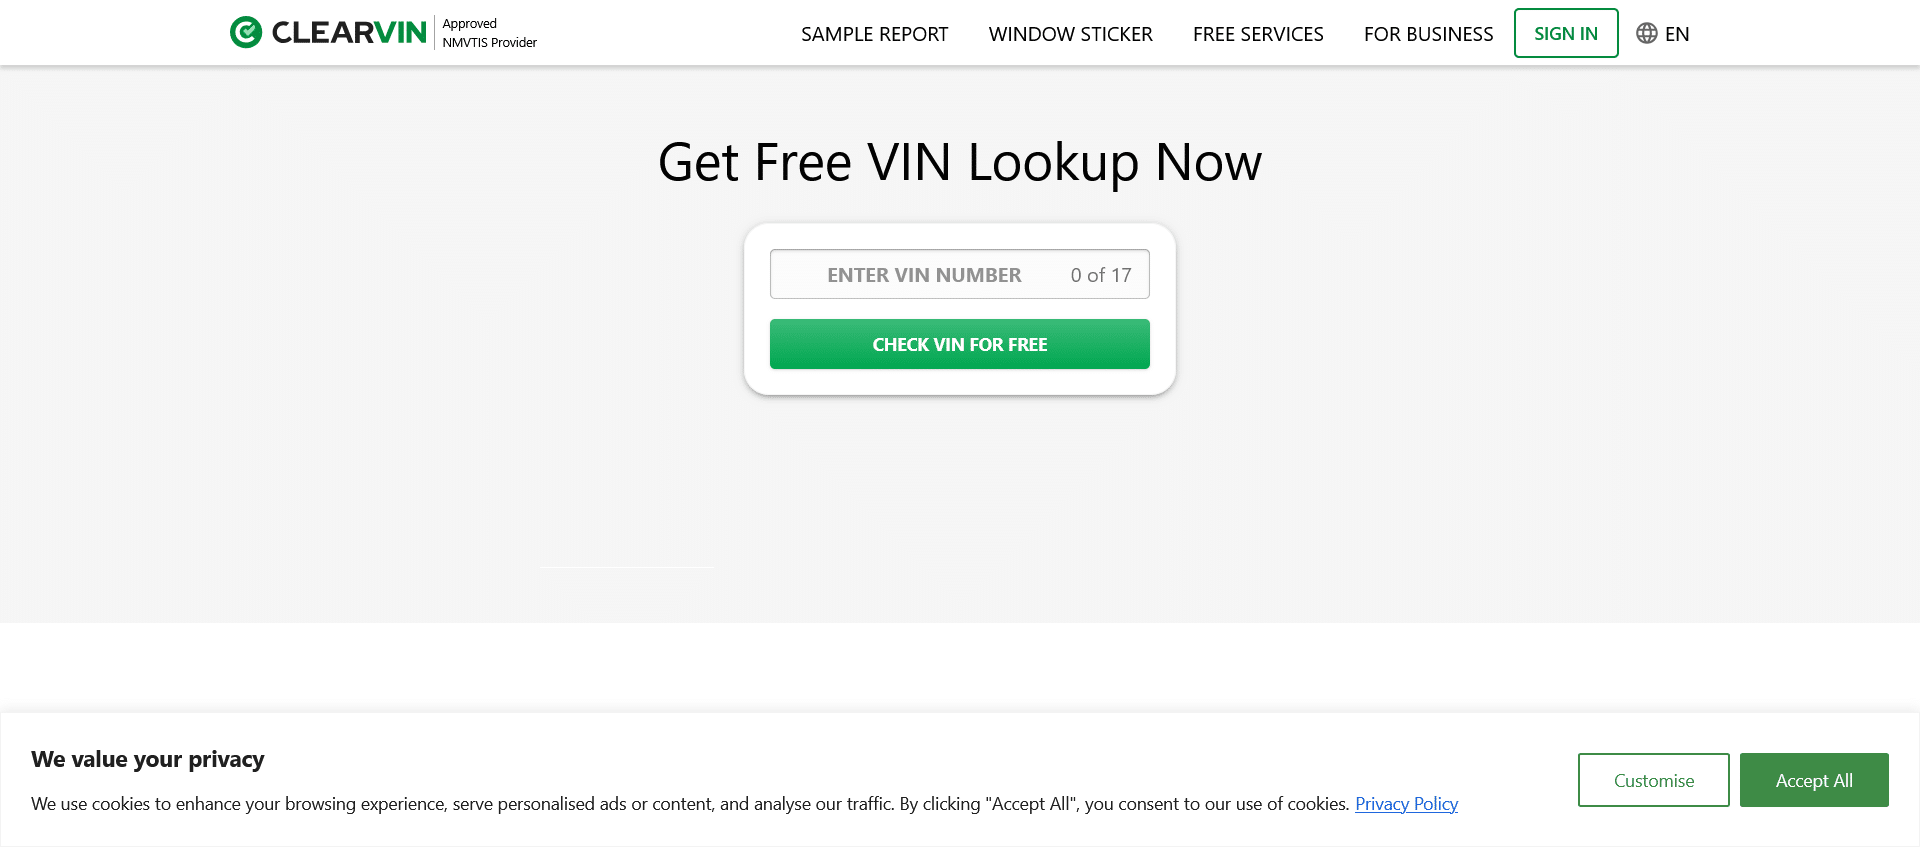Click the globe language icon
Viewport: 1920px width, 847px height.
coord(1646,33)
